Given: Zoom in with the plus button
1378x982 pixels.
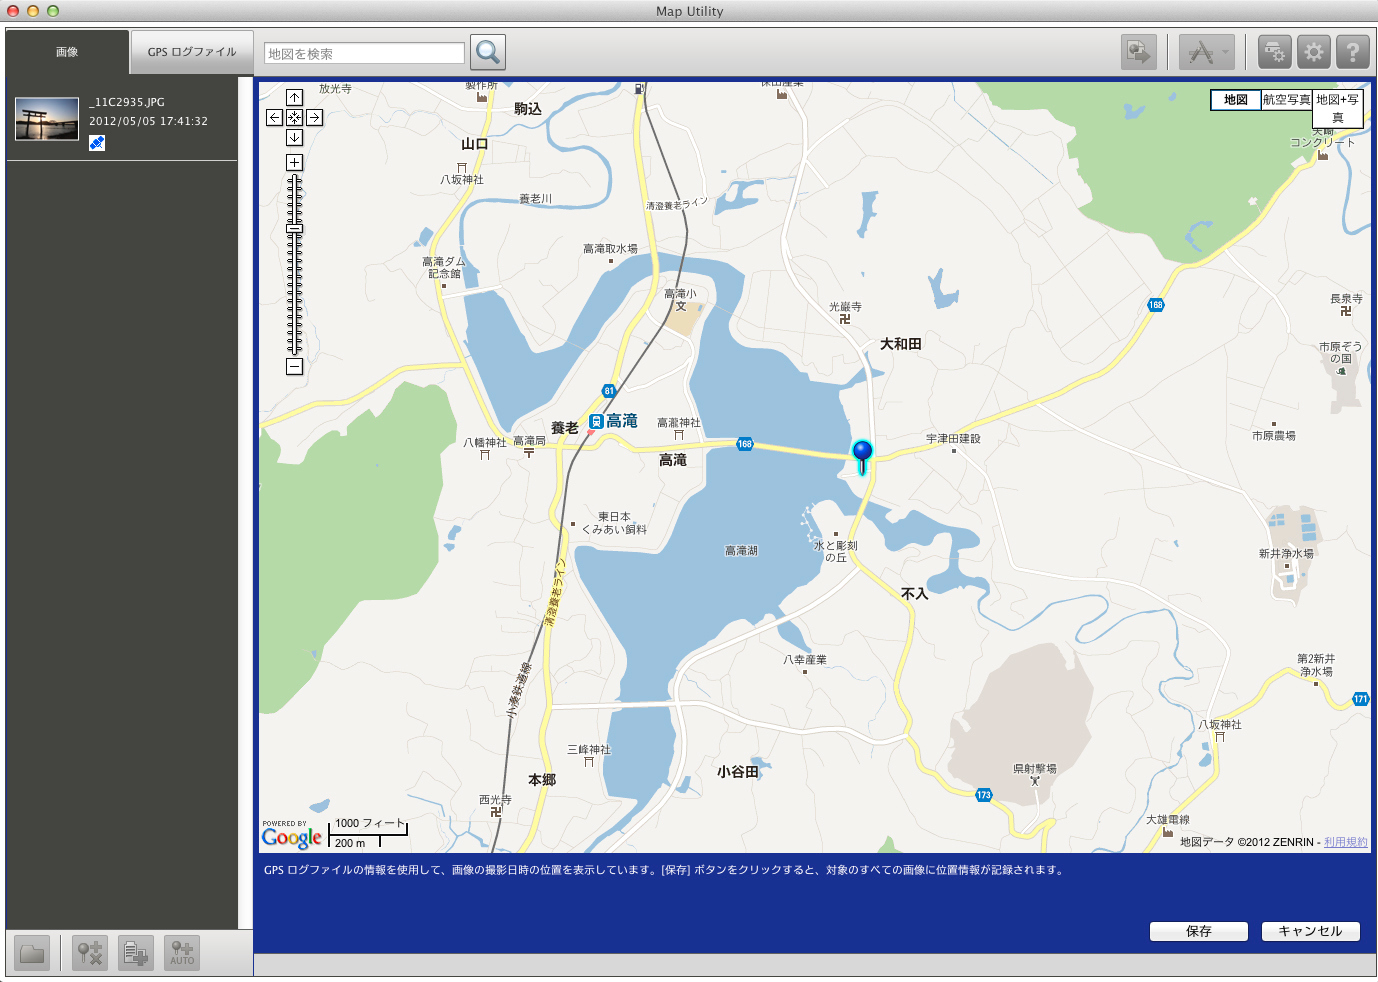Looking at the screenshot, I should pos(294,162).
